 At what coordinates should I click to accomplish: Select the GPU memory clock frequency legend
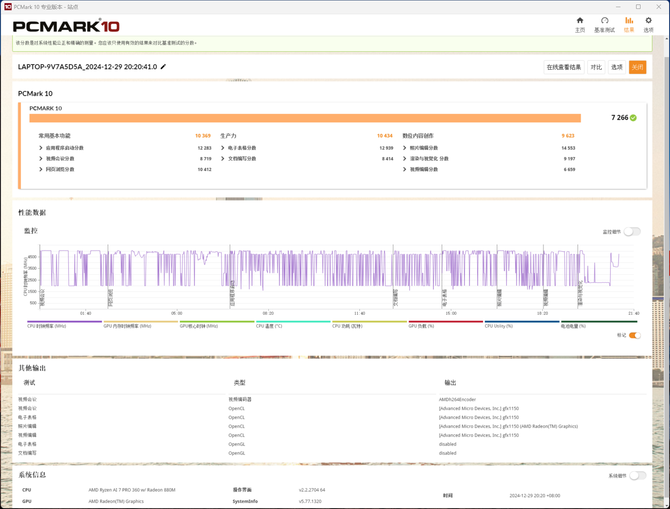(x=141, y=324)
